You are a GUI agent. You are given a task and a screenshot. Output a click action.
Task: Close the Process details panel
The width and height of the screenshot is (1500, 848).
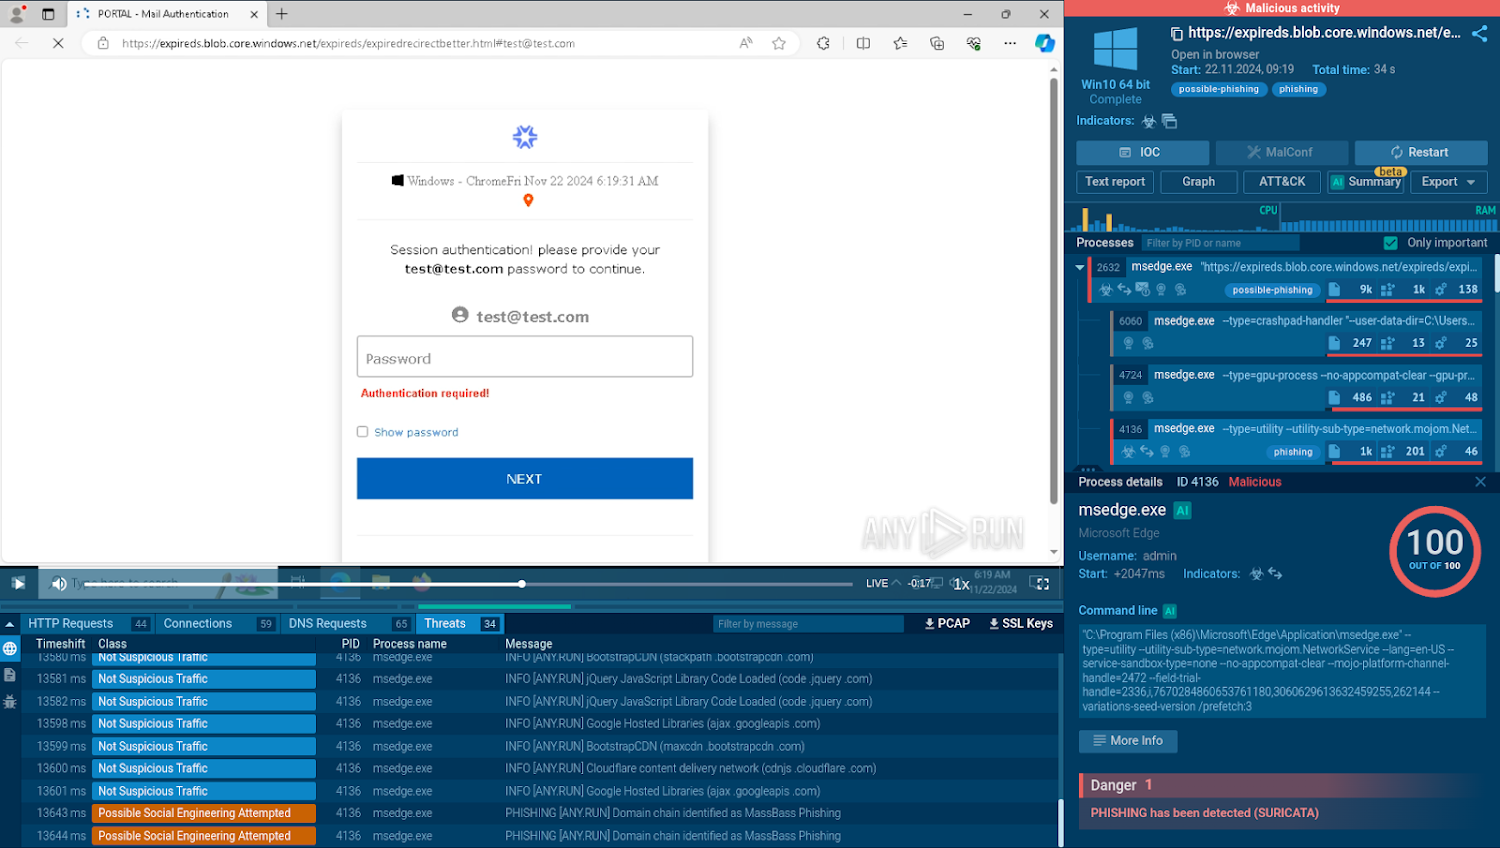1480,482
